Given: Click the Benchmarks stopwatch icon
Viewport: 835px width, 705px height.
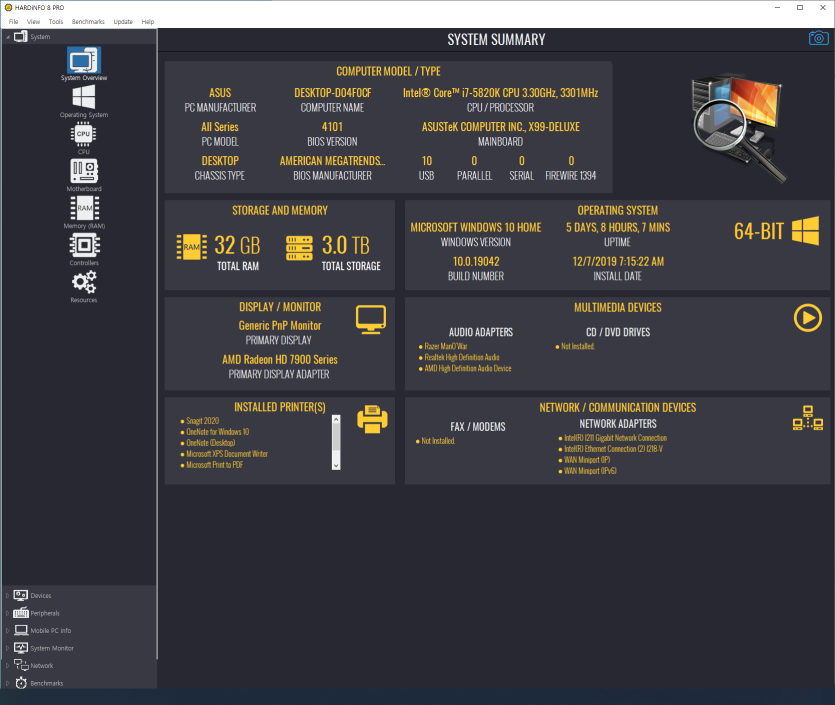Looking at the screenshot, I should point(21,683).
